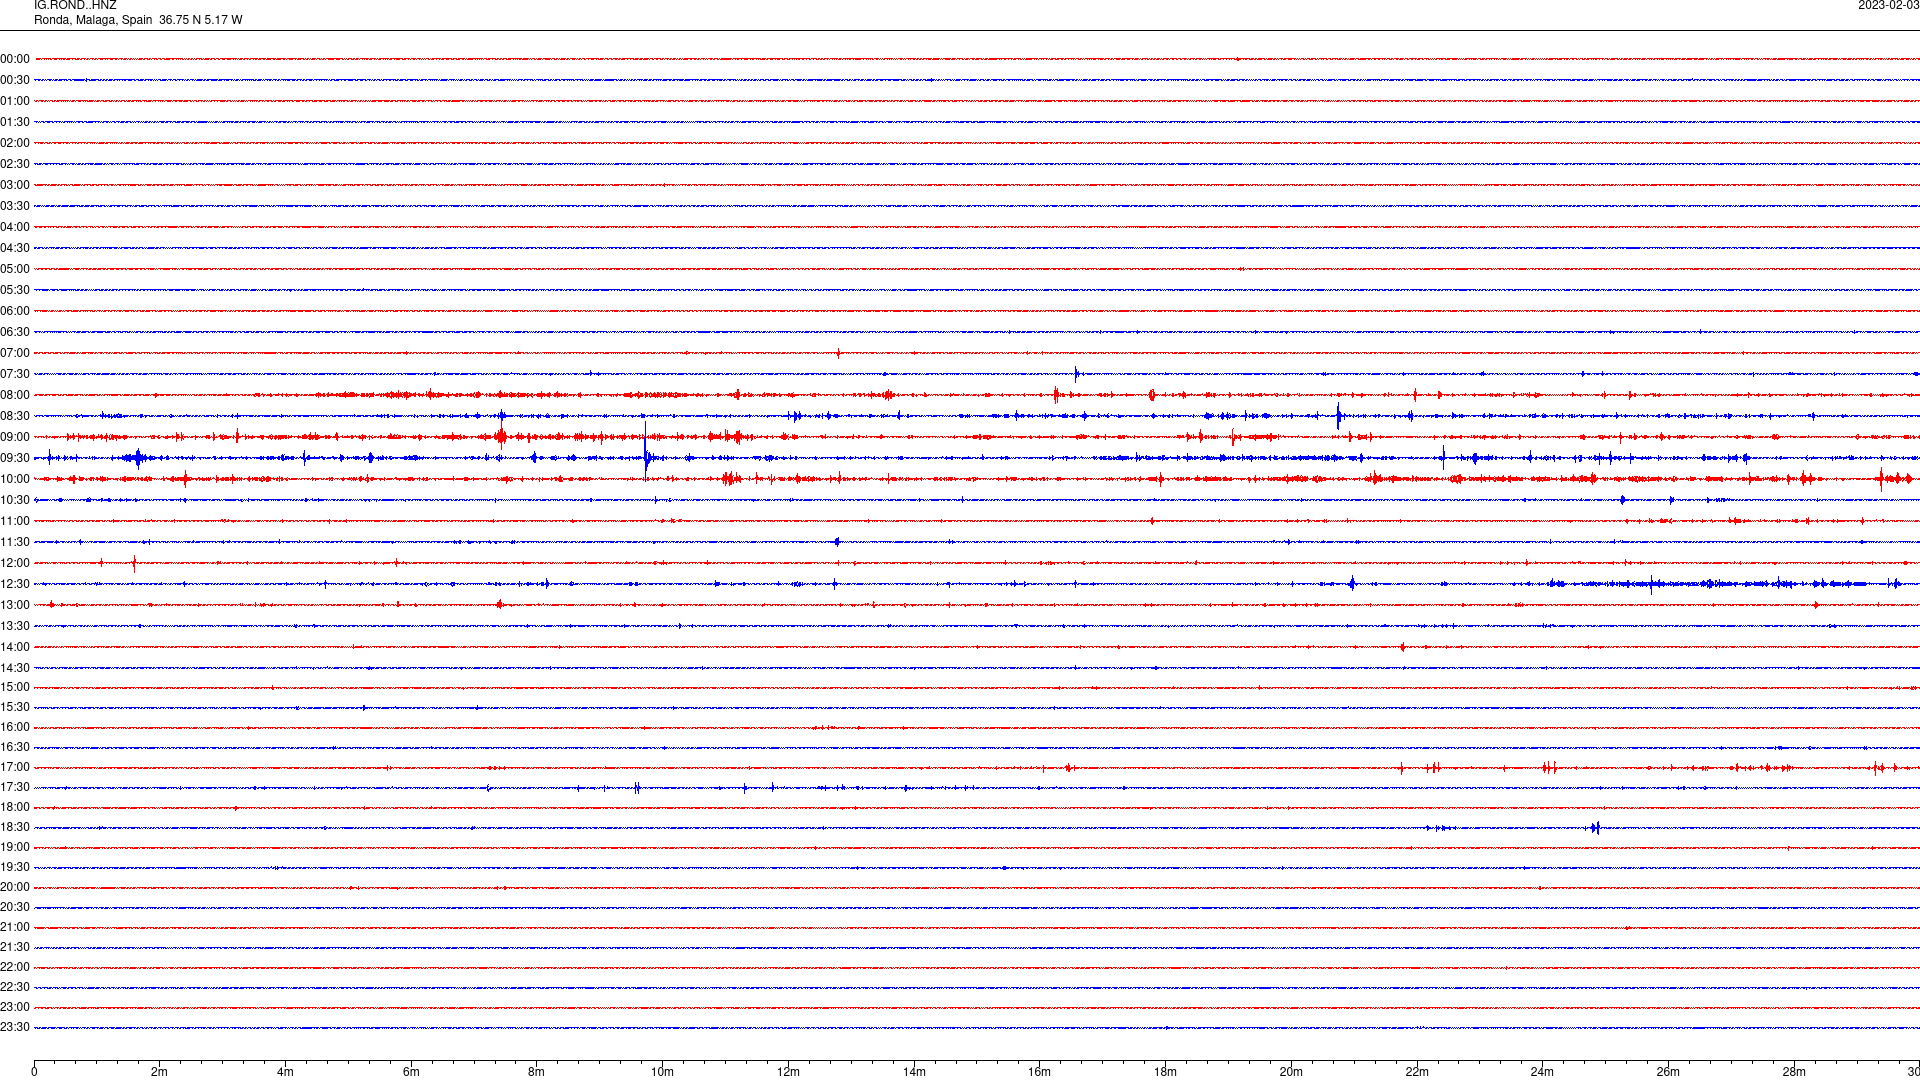Click the 8m tick on time axis

[x=537, y=1072]
